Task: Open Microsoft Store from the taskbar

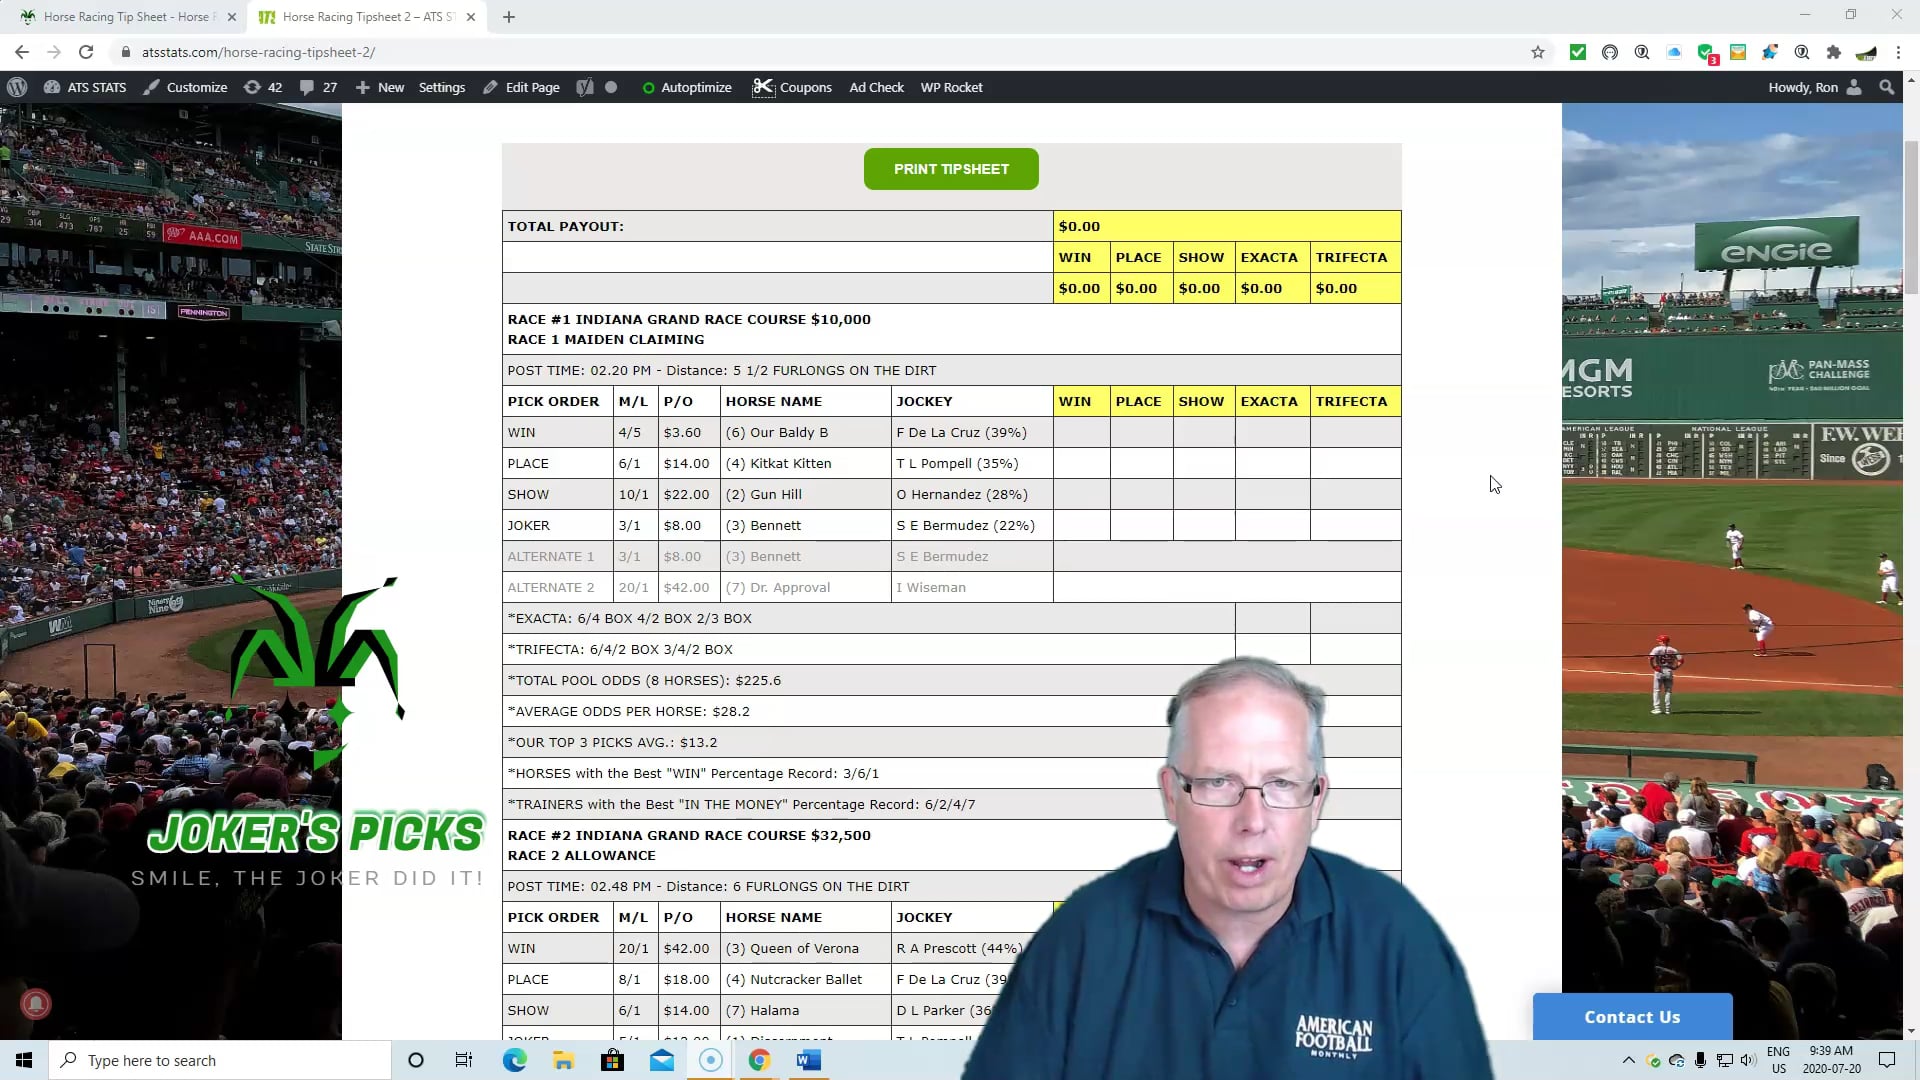Action: [612, 1060]
